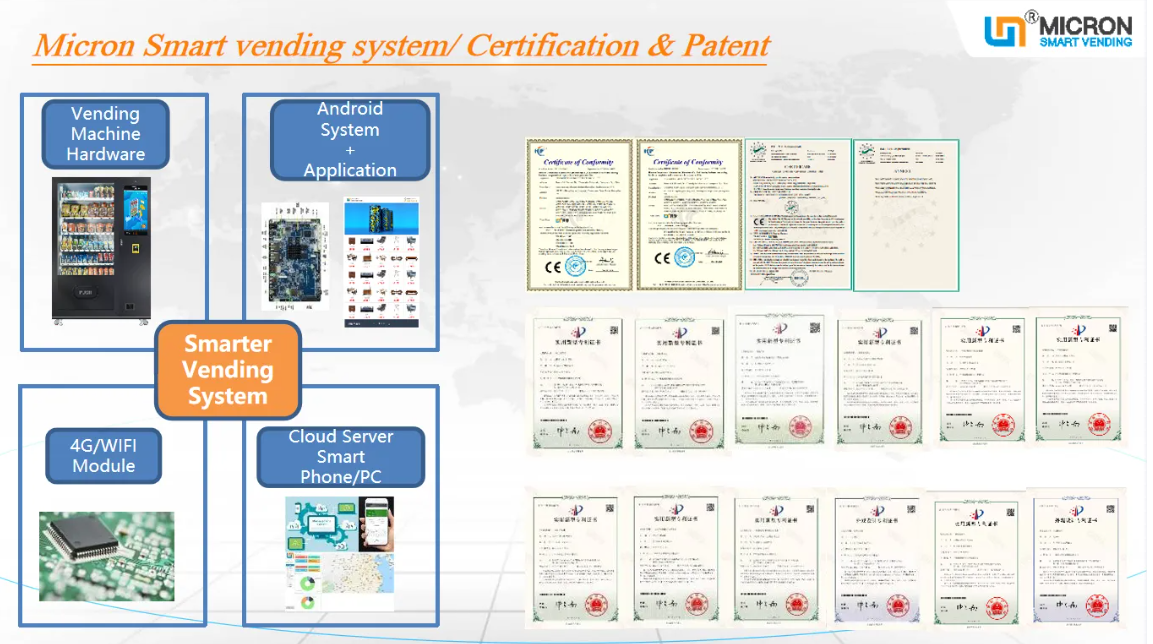Open the app screenshot beside circuit board
Viewport: 1153px width, 644px height.
381,264
